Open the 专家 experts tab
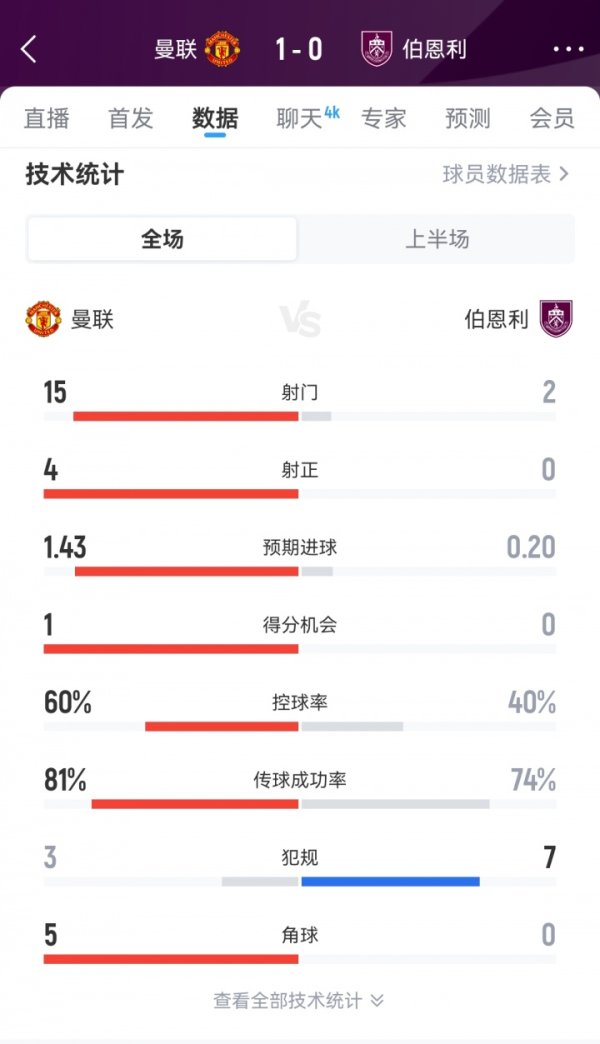Image resolution: width=600 pixels, height=1044 pixels. click(384, 118)
